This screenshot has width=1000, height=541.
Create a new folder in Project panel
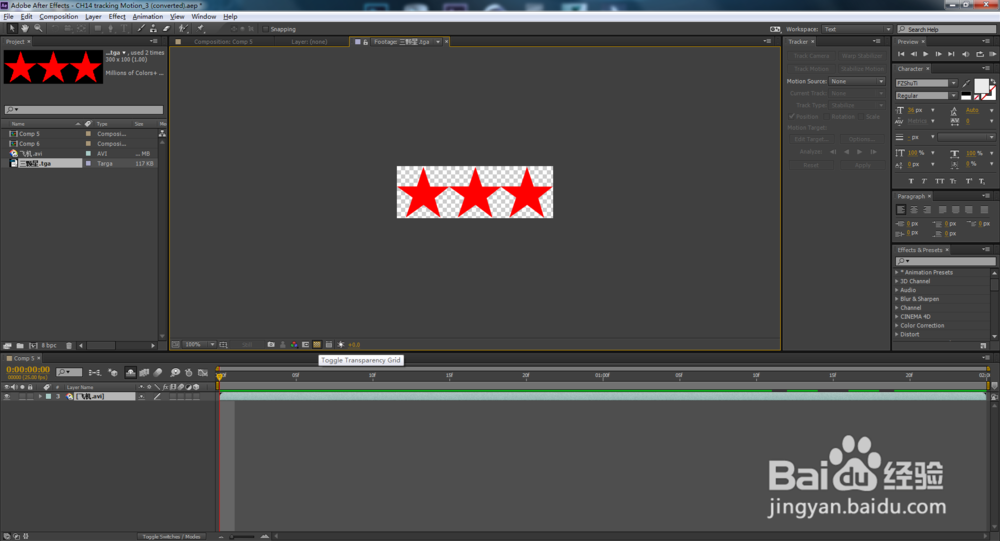pyautogui.click(x=20, y=346)
